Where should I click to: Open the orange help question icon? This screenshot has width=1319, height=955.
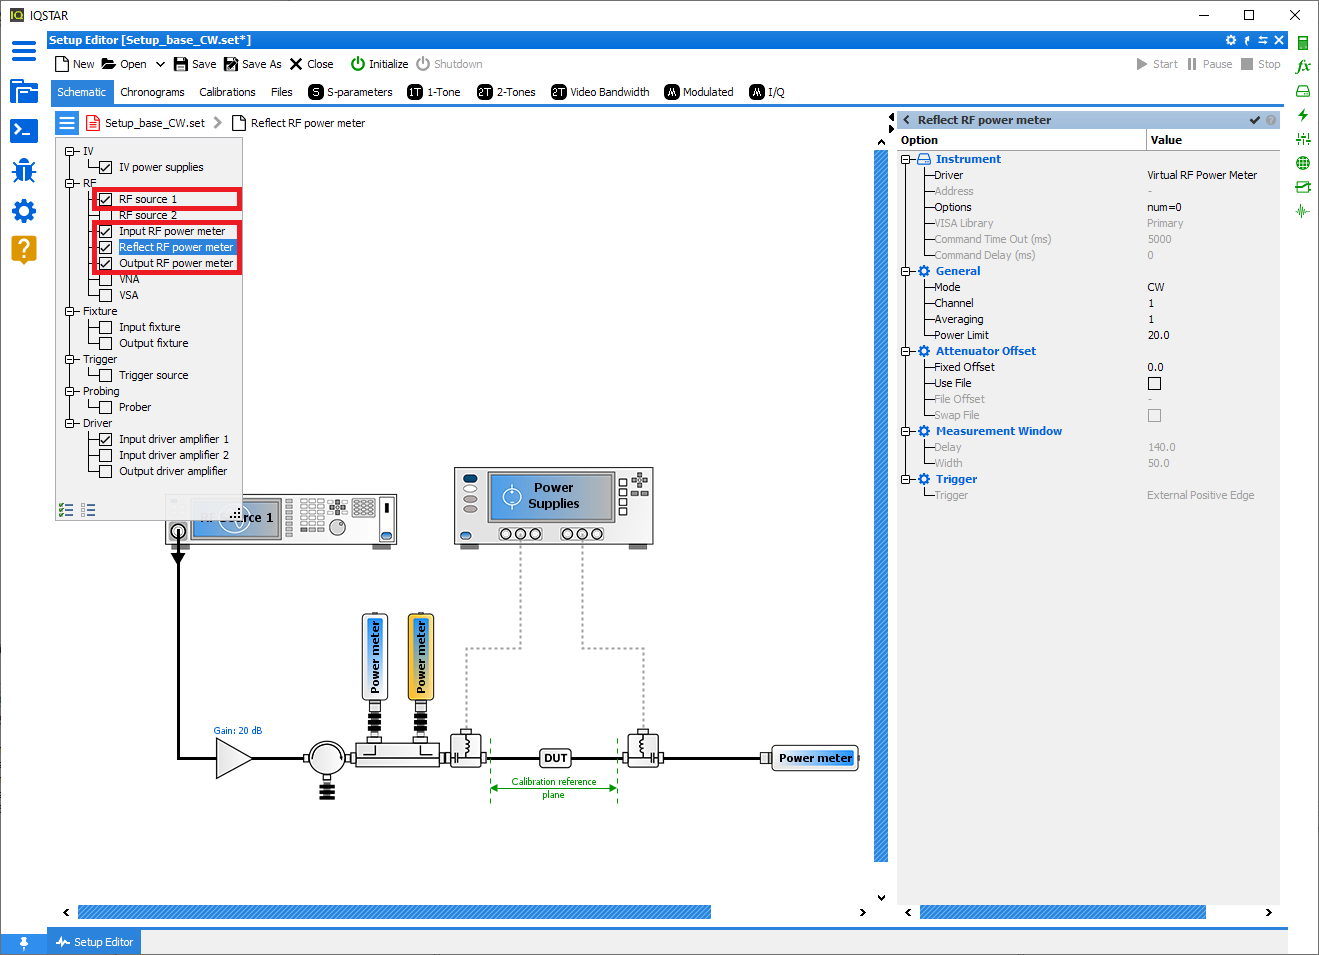coord(24,249)
